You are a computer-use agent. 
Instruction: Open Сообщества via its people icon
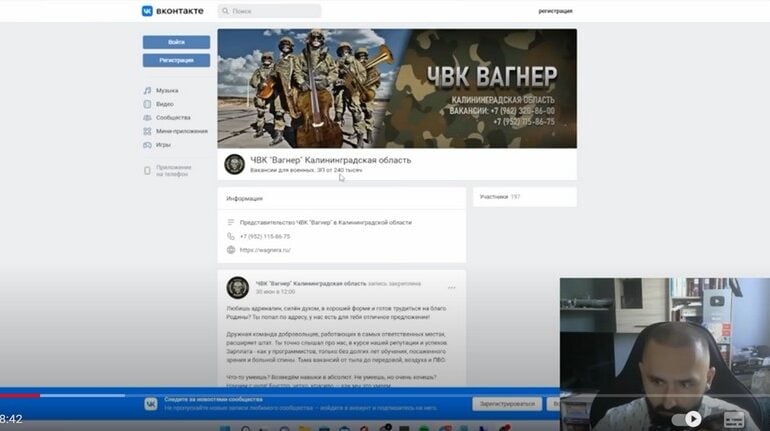(x=147, y=118)
